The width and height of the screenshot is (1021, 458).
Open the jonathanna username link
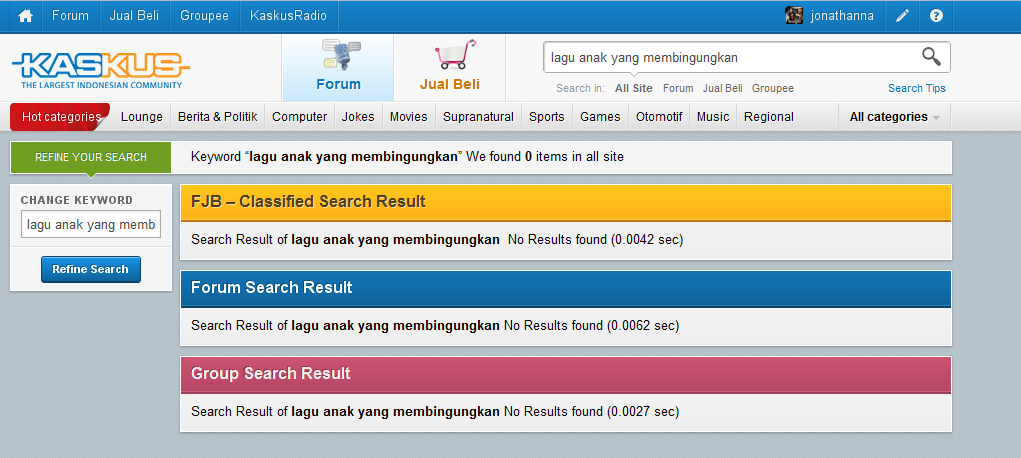[x=842, y=16]
